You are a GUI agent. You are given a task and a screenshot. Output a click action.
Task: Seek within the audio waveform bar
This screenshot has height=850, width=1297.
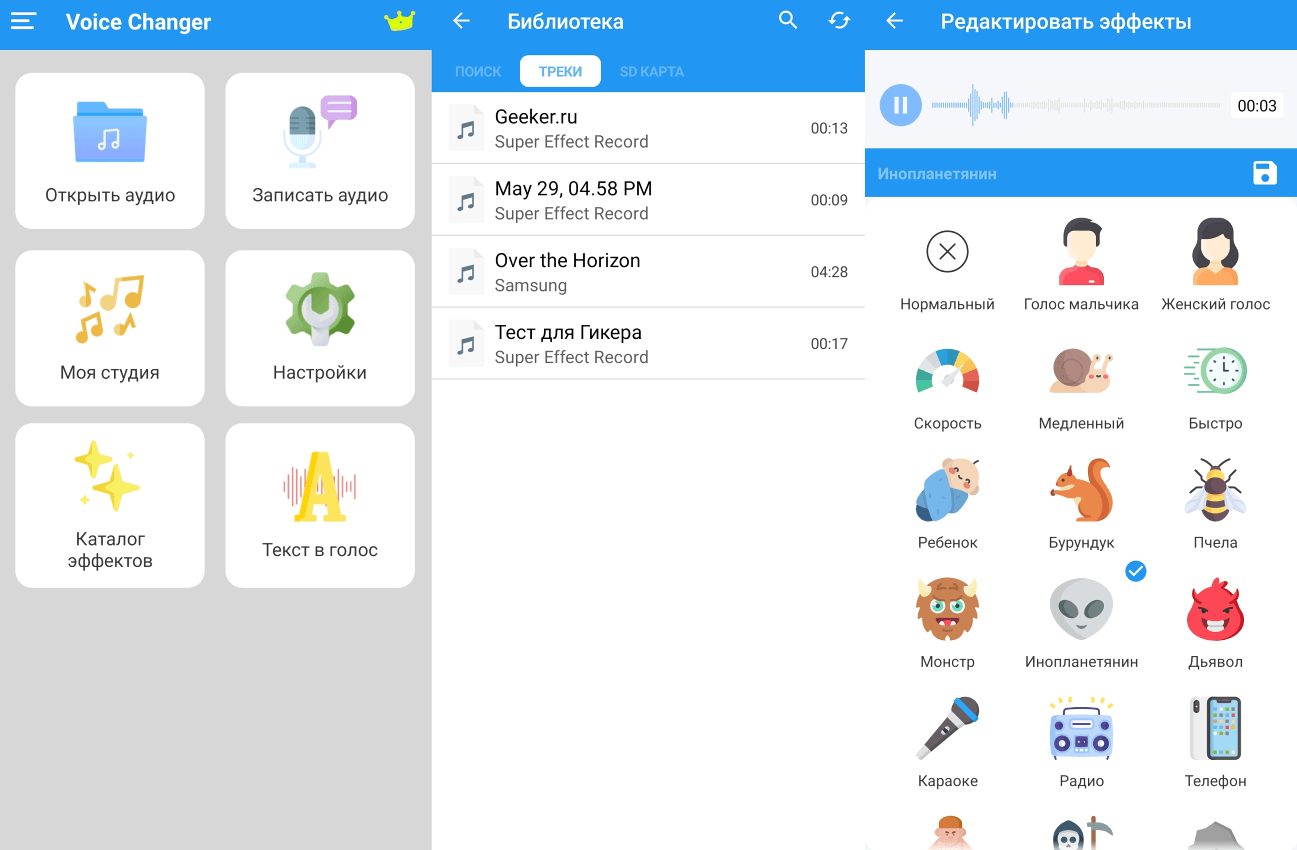pyautogui.click(x=1075, y=105)
